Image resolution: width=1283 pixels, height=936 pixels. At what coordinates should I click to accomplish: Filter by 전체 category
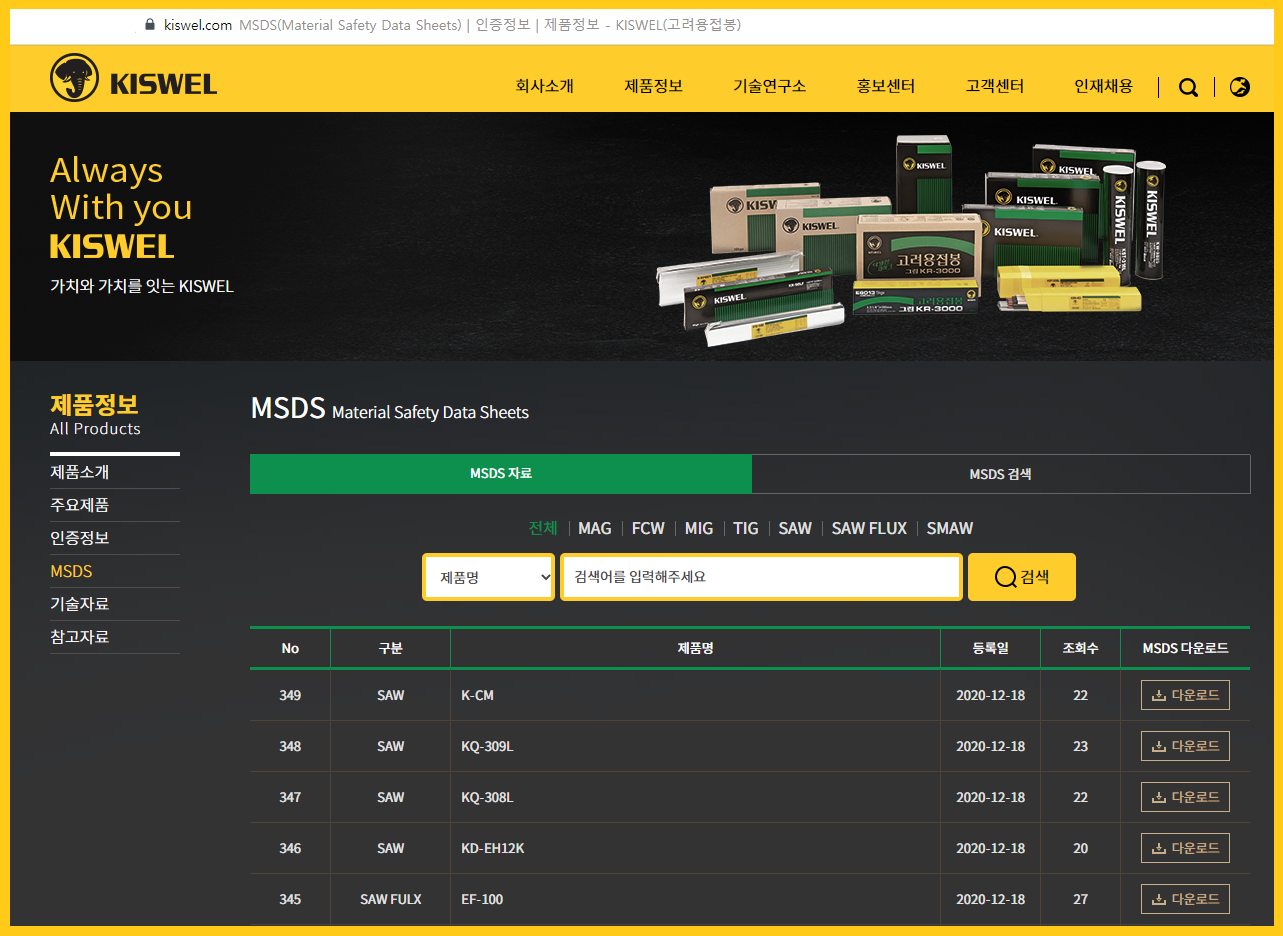coord(543,528)
